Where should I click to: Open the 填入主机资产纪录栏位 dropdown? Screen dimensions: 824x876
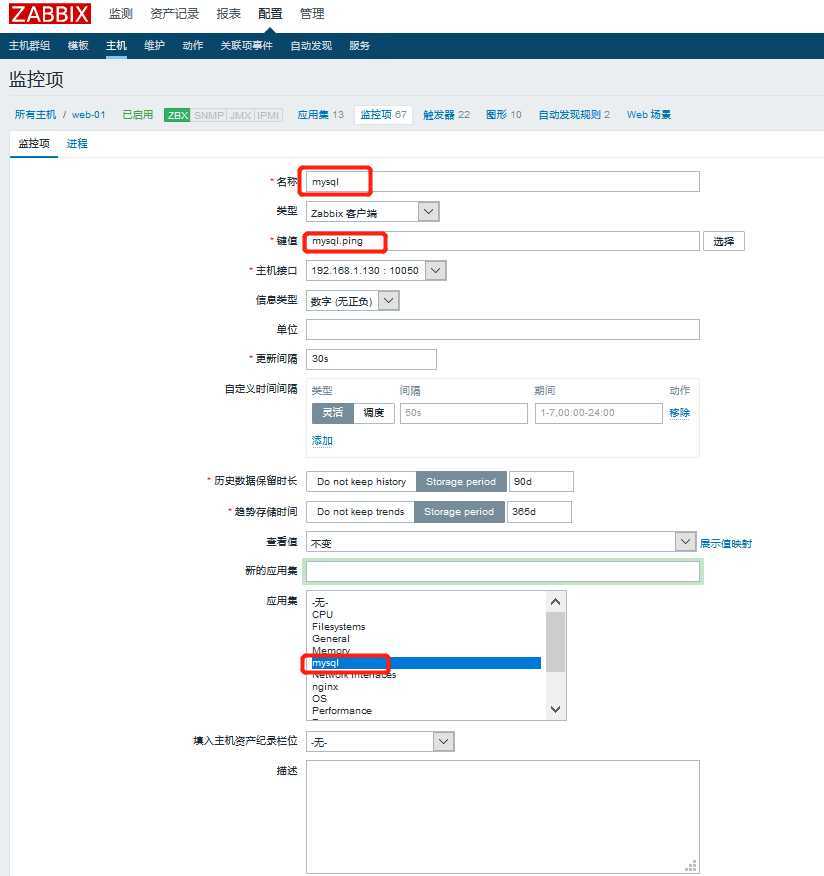[x=380, y=741]
